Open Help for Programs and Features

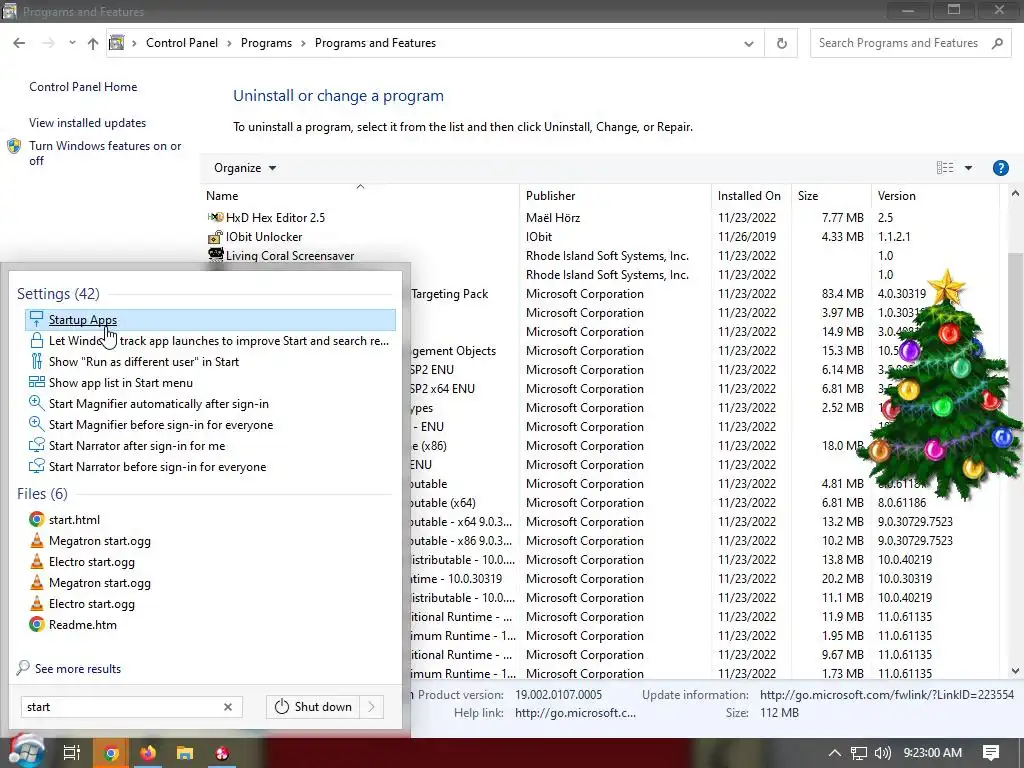tap(1000, 168)
